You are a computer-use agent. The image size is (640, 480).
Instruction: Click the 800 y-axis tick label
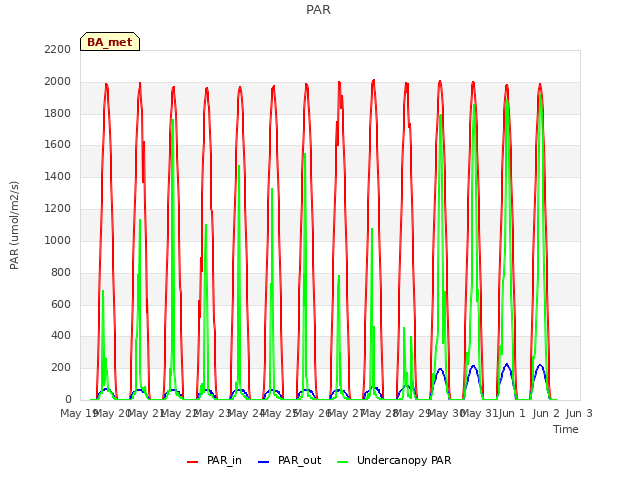point(61,272)
